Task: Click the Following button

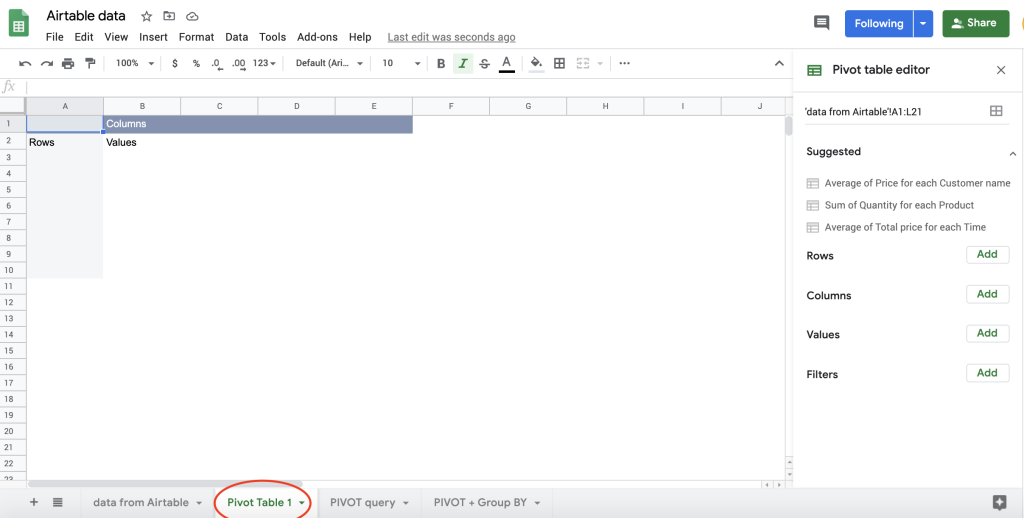Action: pyautogui.click(x=878, y=24)
